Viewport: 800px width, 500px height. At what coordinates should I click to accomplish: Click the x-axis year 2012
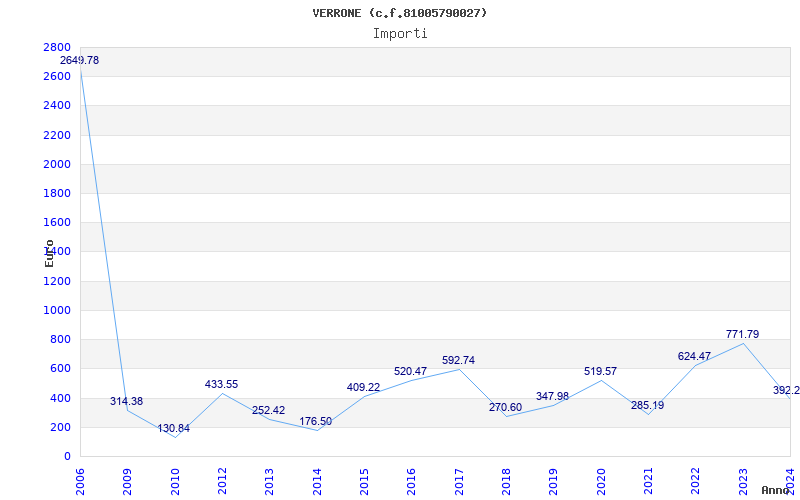222,482
